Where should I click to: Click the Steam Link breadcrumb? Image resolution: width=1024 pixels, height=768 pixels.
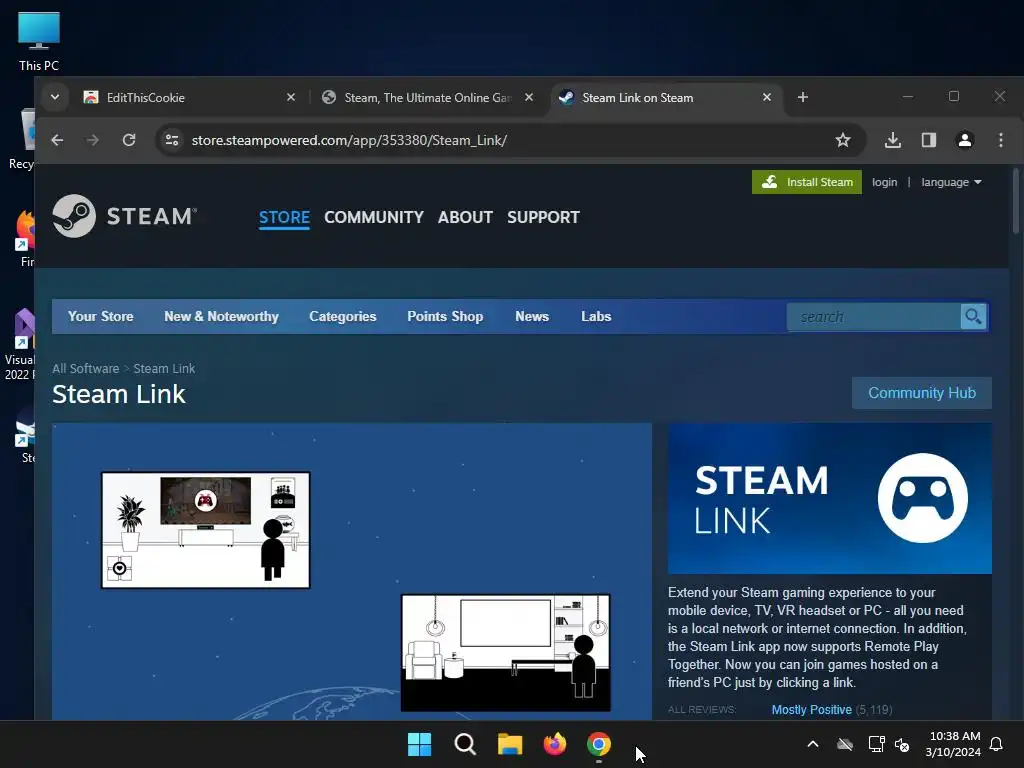164,368
